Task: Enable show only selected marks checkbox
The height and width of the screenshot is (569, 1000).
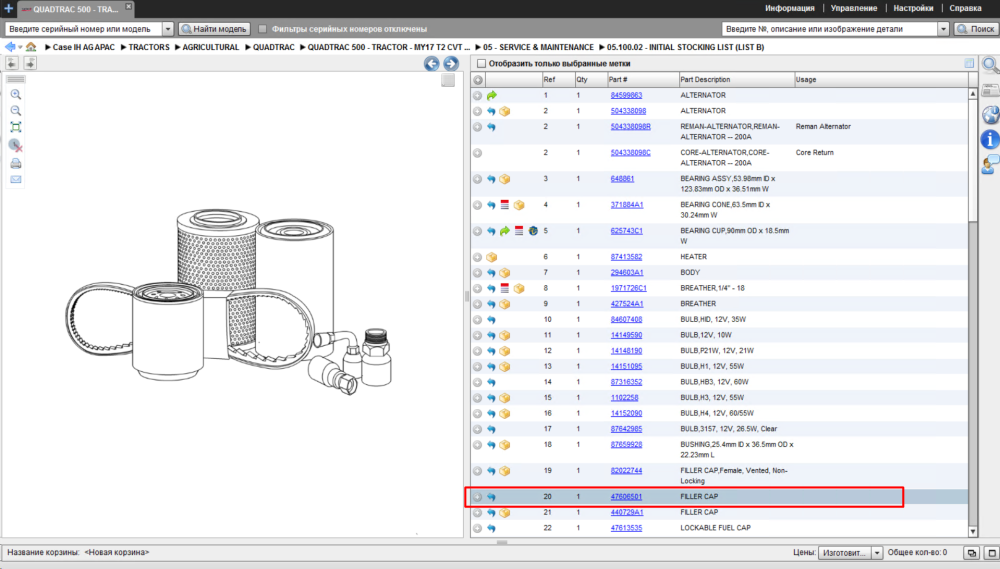Action: (482, 64)
